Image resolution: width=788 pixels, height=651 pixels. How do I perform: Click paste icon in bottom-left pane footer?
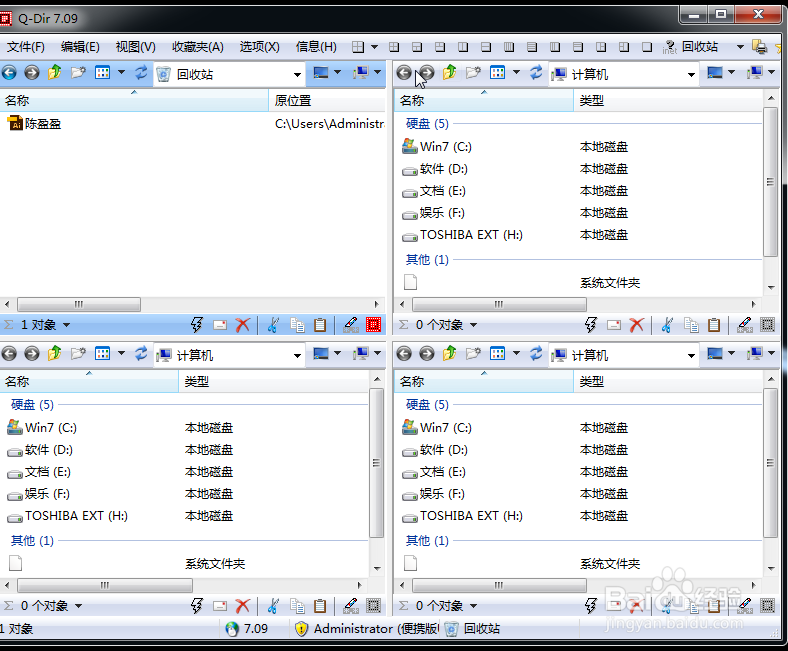tap(320, 606)
